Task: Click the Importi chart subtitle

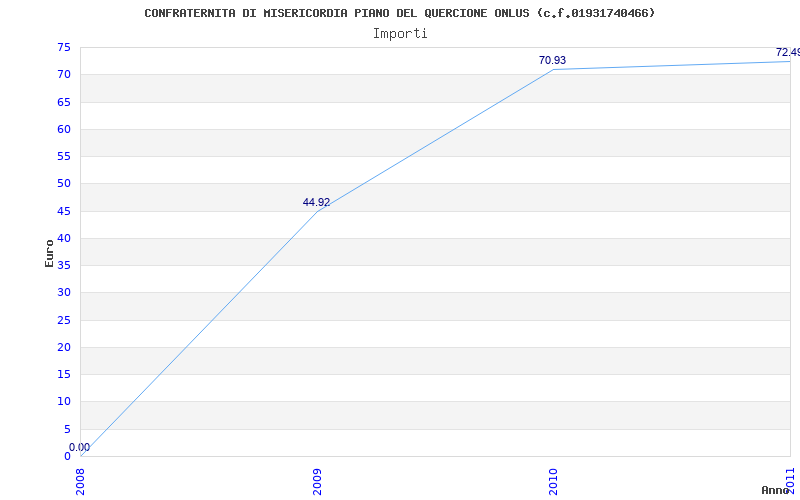Action: [x=400, y=34]
